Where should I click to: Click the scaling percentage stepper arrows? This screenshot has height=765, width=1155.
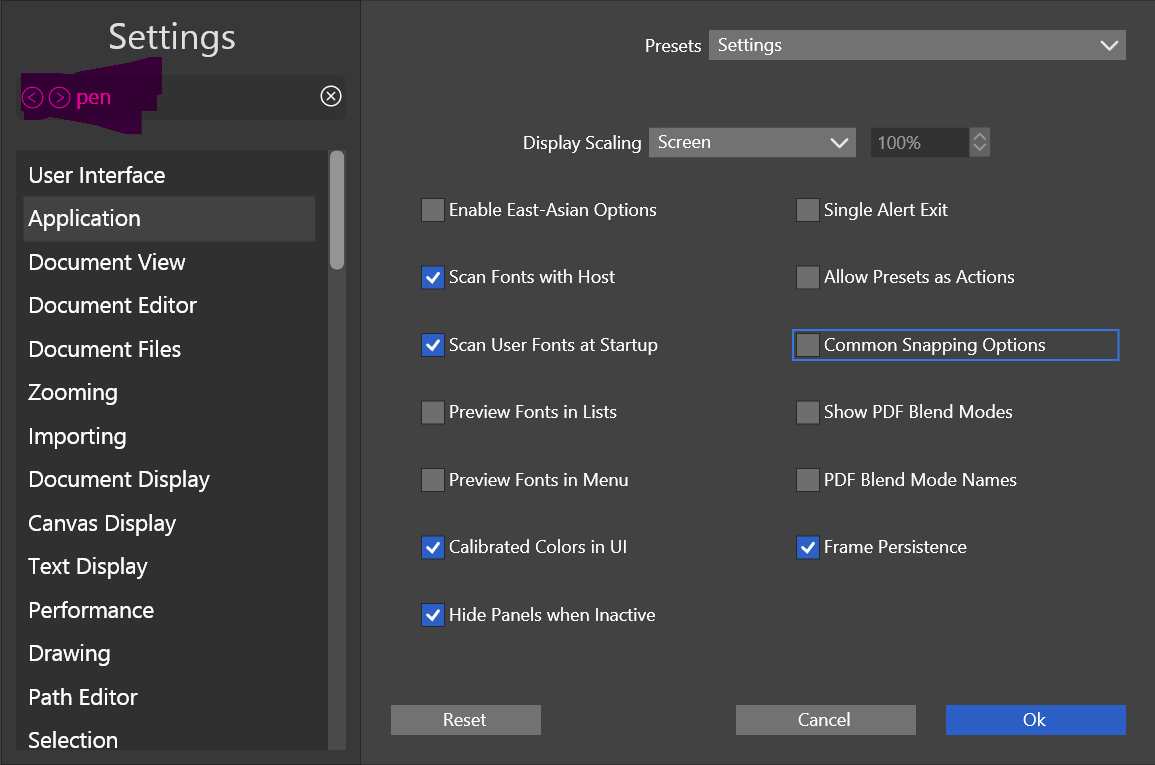pyautogui.click(x=980, y=143)
